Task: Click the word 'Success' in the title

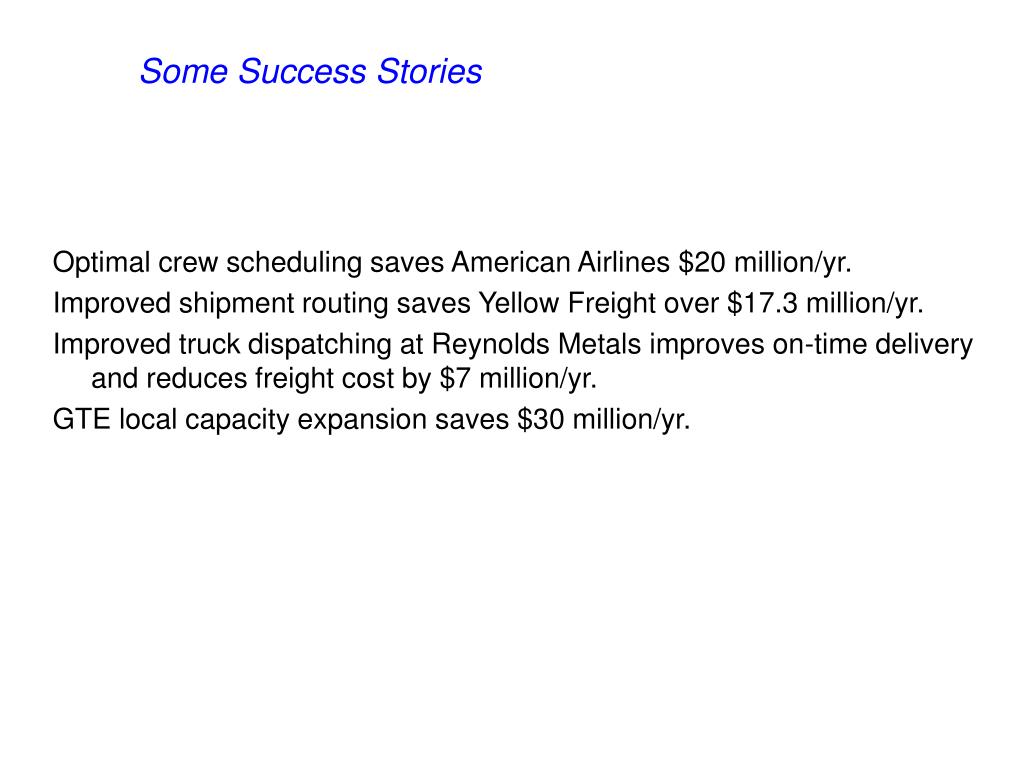Action: pos(302,71)
